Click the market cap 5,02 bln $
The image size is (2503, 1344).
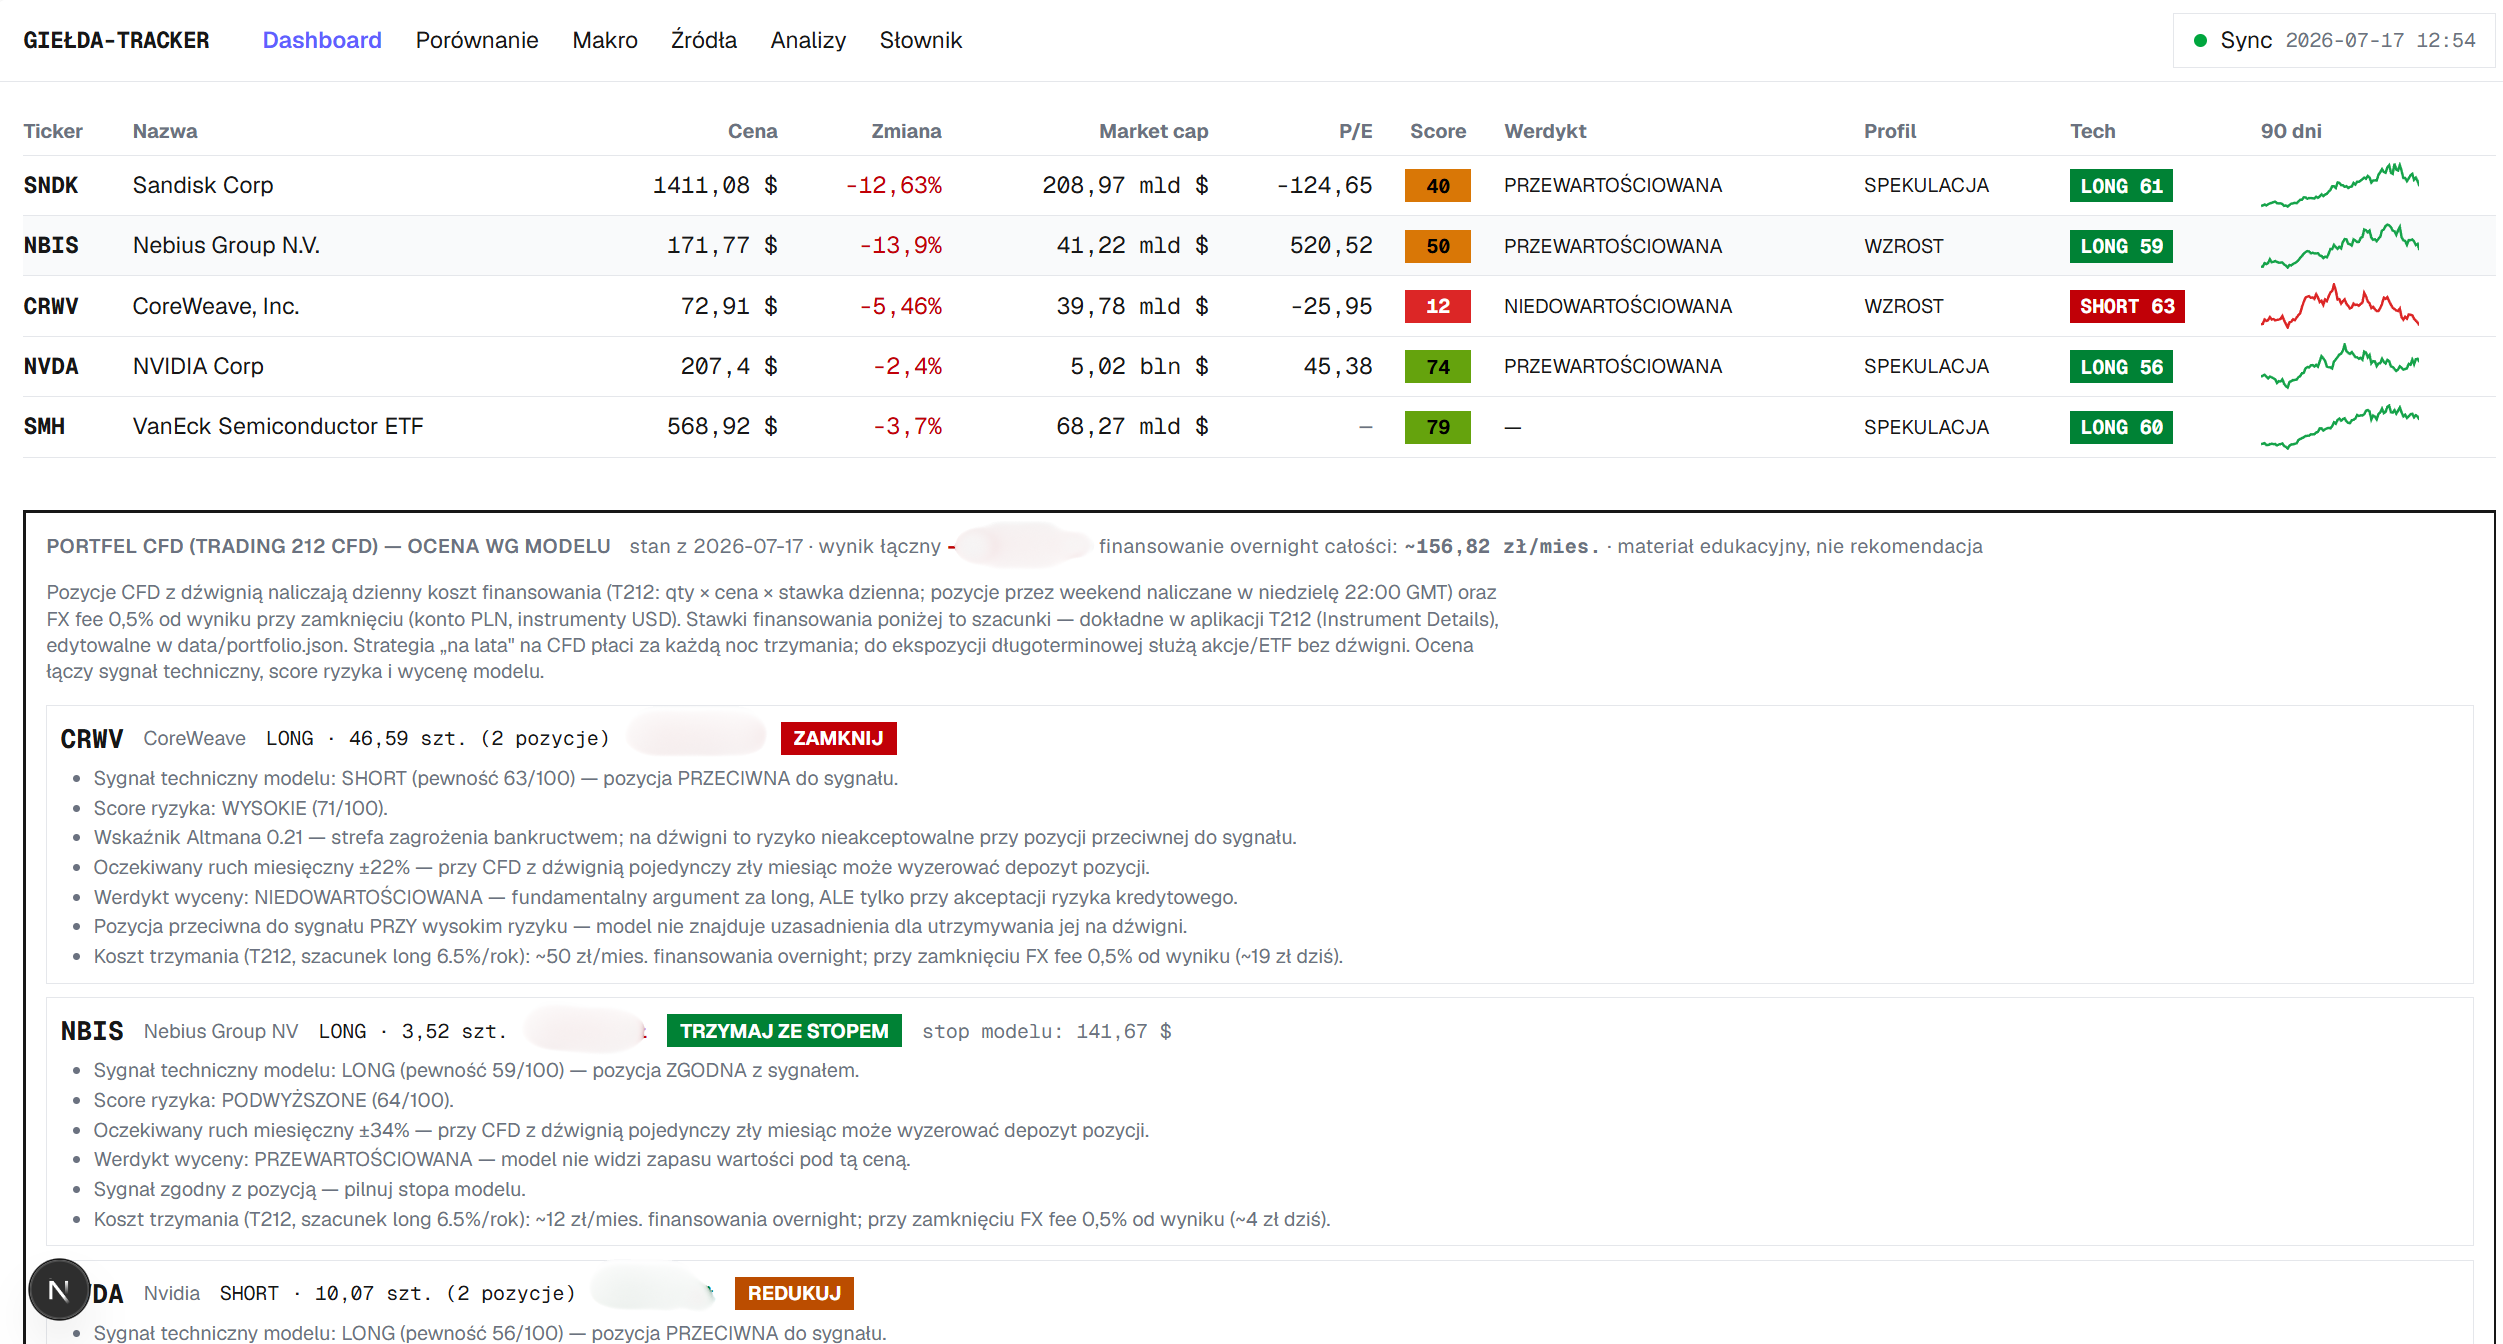point(1139,366)
